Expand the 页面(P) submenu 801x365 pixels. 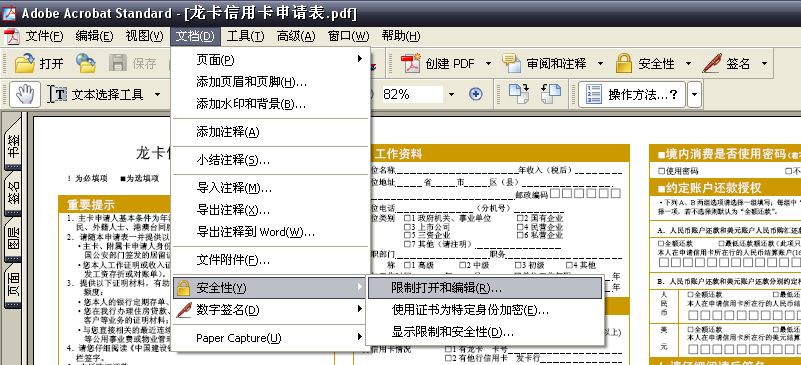coord(360,59)
